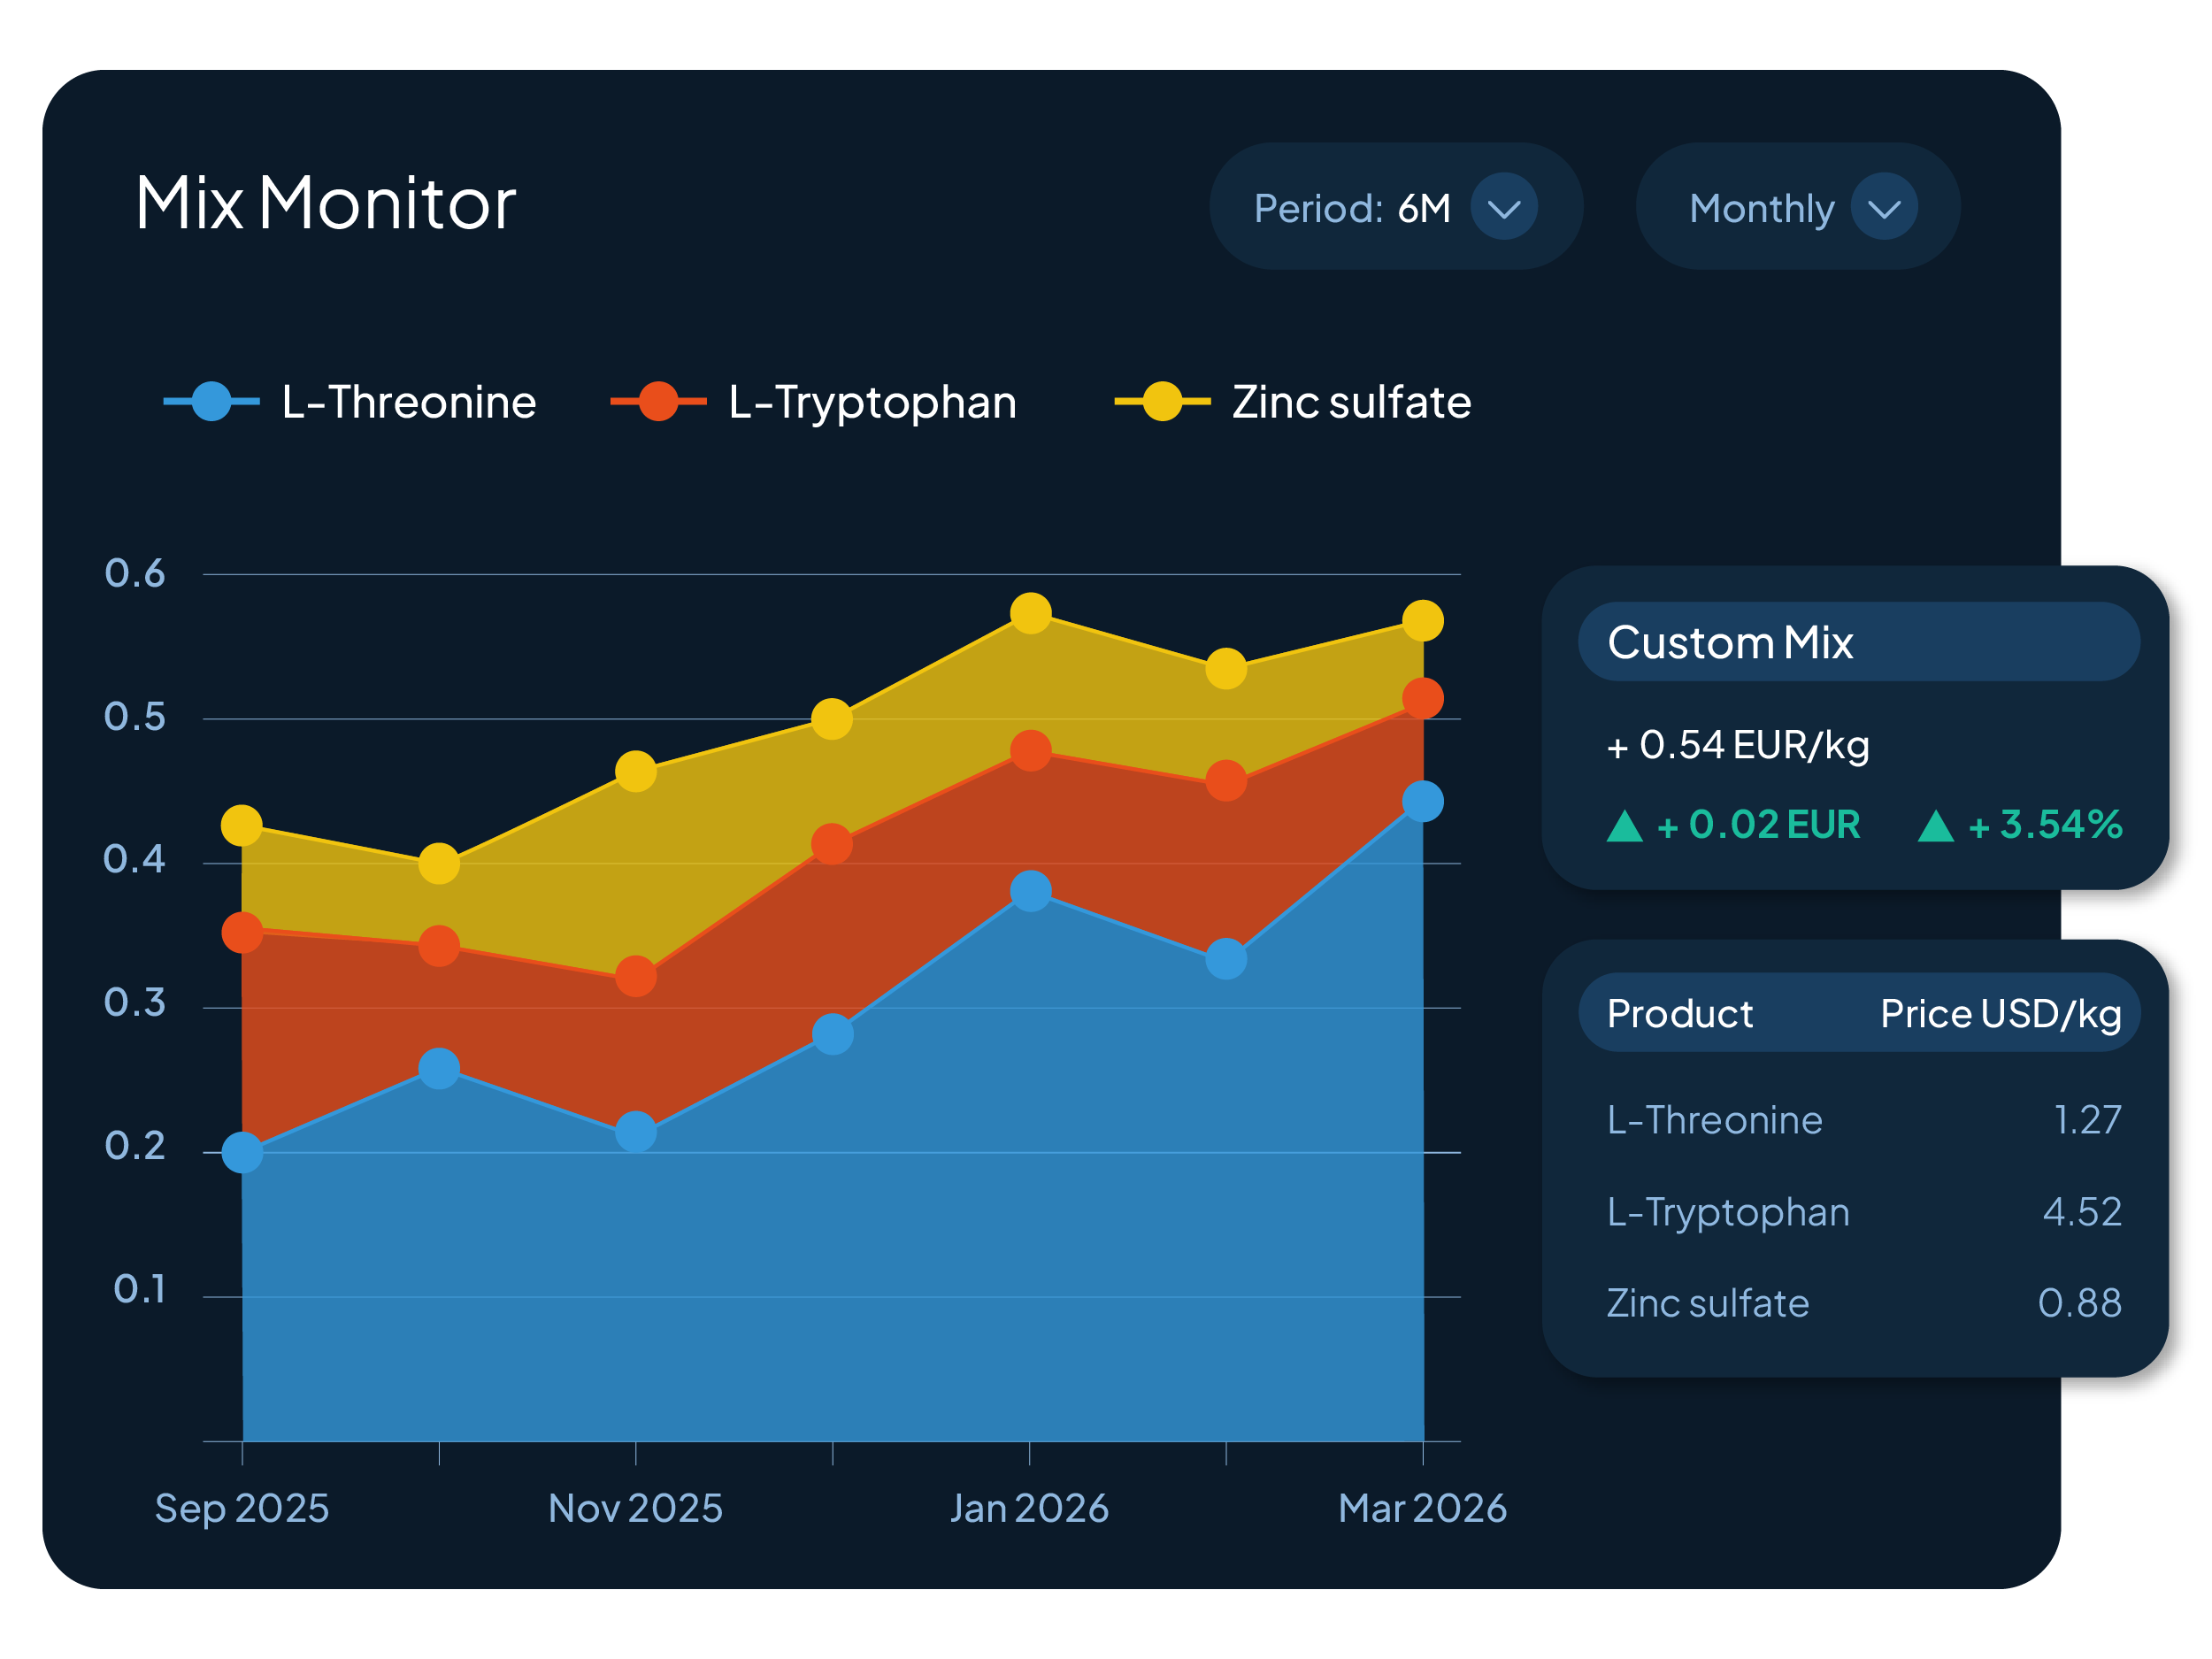Screen dimensions: 2212x1659
Task: Click the Period: 6M selector pill
Action: tap(1351, 208)
